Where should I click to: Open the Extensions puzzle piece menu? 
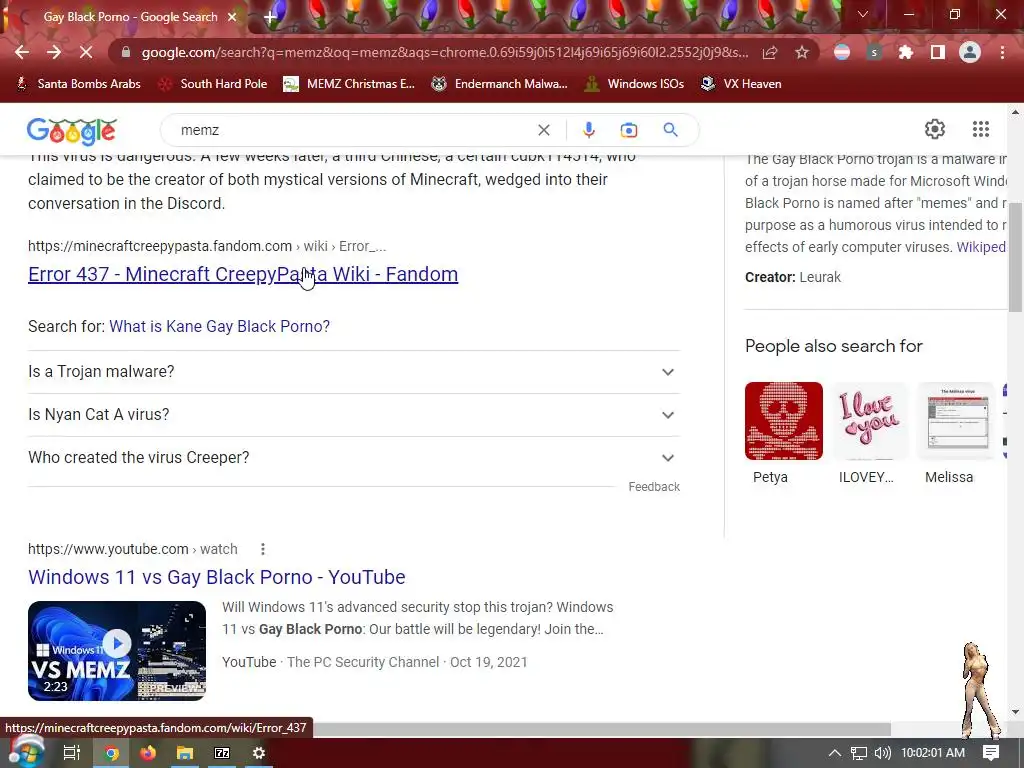906,52
